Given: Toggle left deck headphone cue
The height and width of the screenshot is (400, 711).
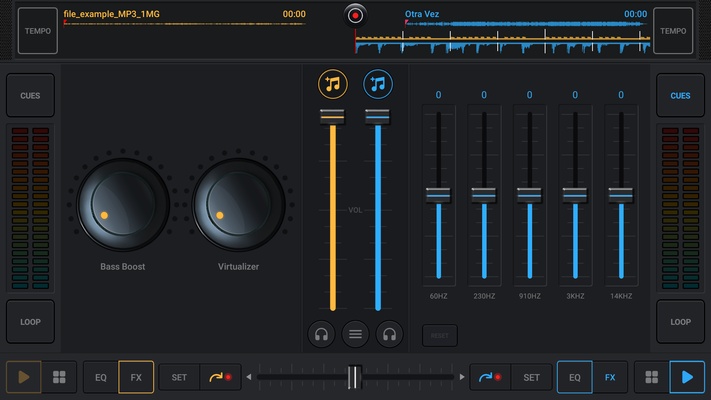Looking at the screenshot, I should point(321,334).
